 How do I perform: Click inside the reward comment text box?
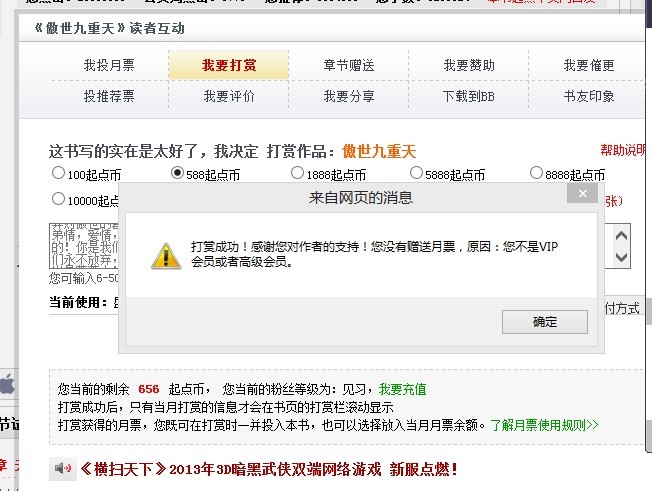click(84, 246)
